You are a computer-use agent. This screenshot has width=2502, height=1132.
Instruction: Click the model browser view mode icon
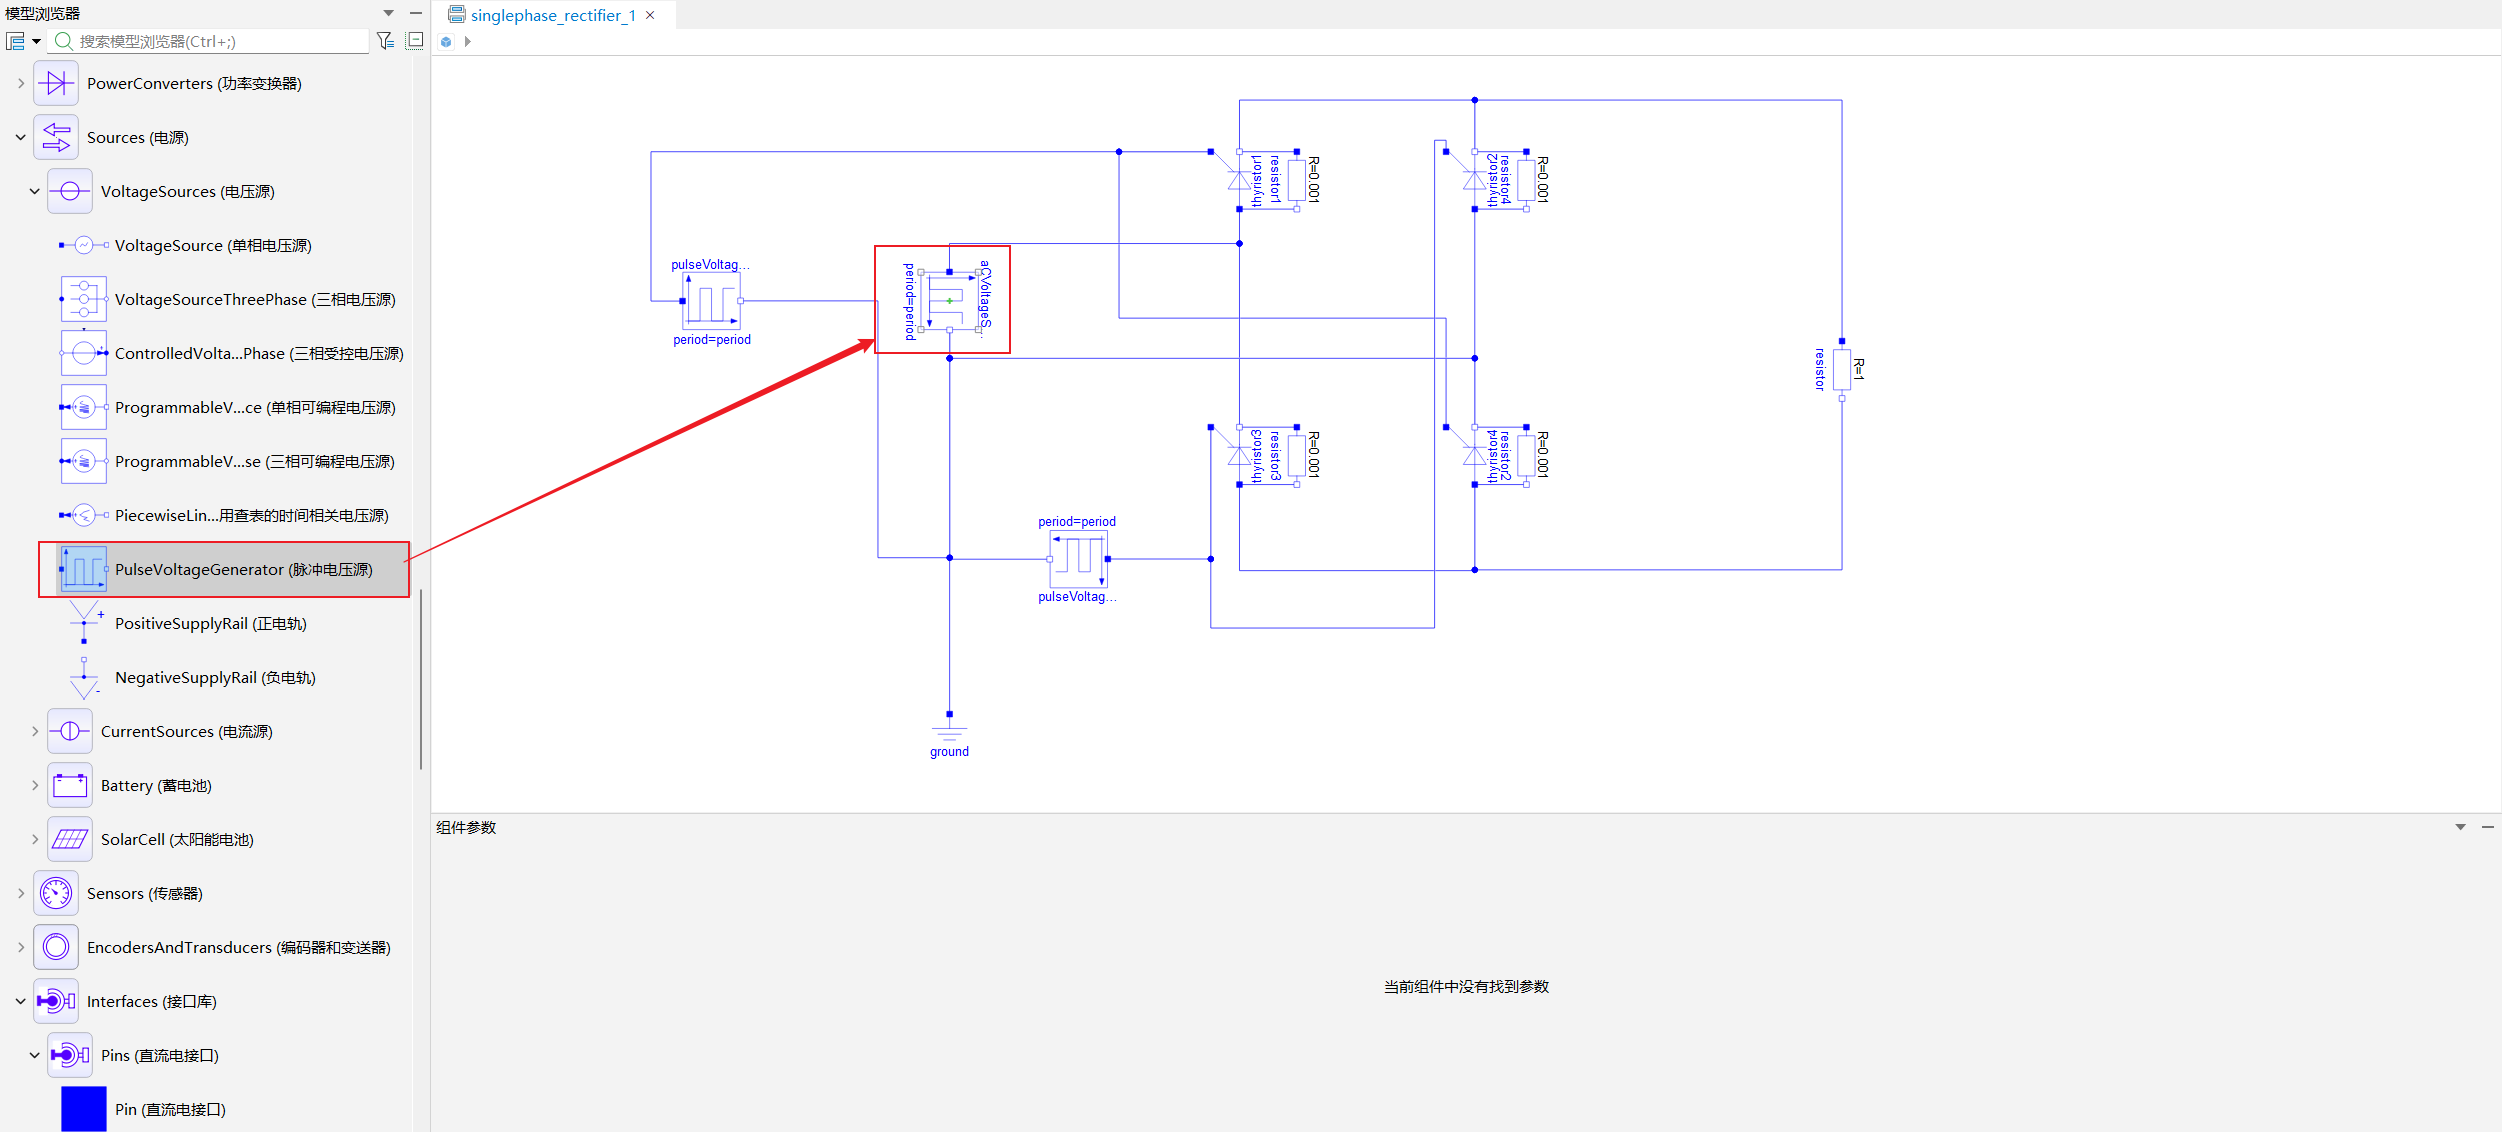tap(15, 41)
